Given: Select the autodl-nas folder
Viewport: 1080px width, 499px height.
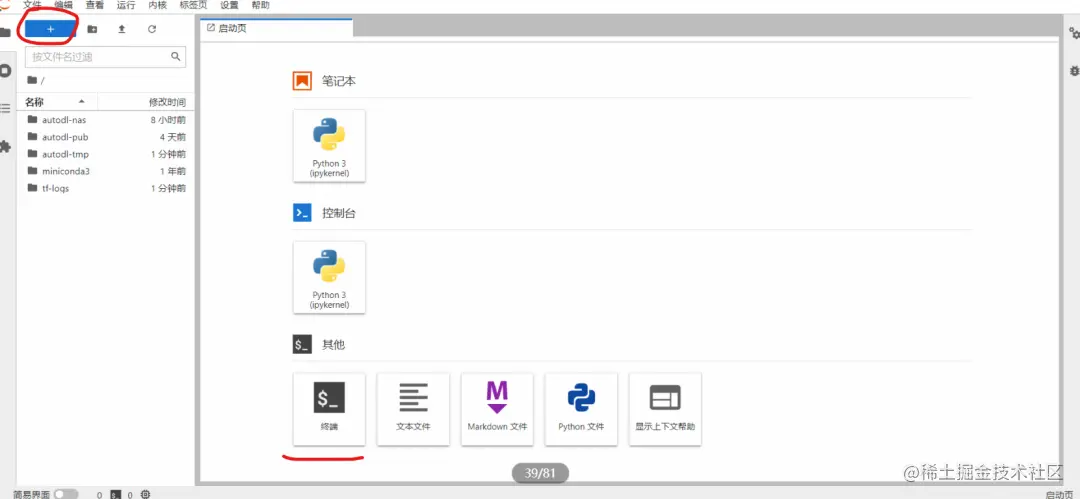Looking at the screenshot, I should pyautogui.click(x=106, y=120).
